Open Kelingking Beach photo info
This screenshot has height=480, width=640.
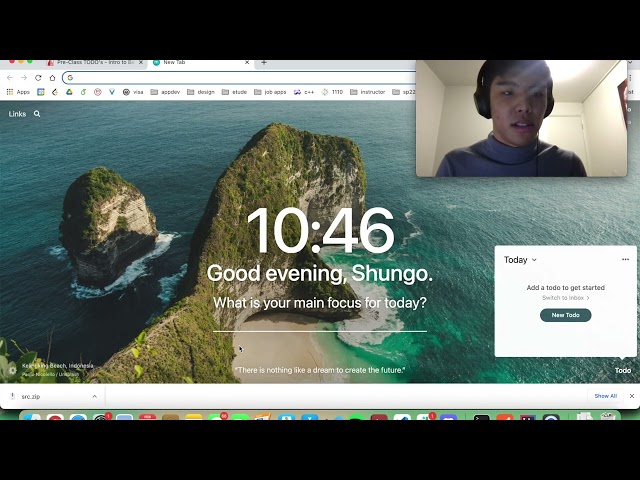click(58, 366)
